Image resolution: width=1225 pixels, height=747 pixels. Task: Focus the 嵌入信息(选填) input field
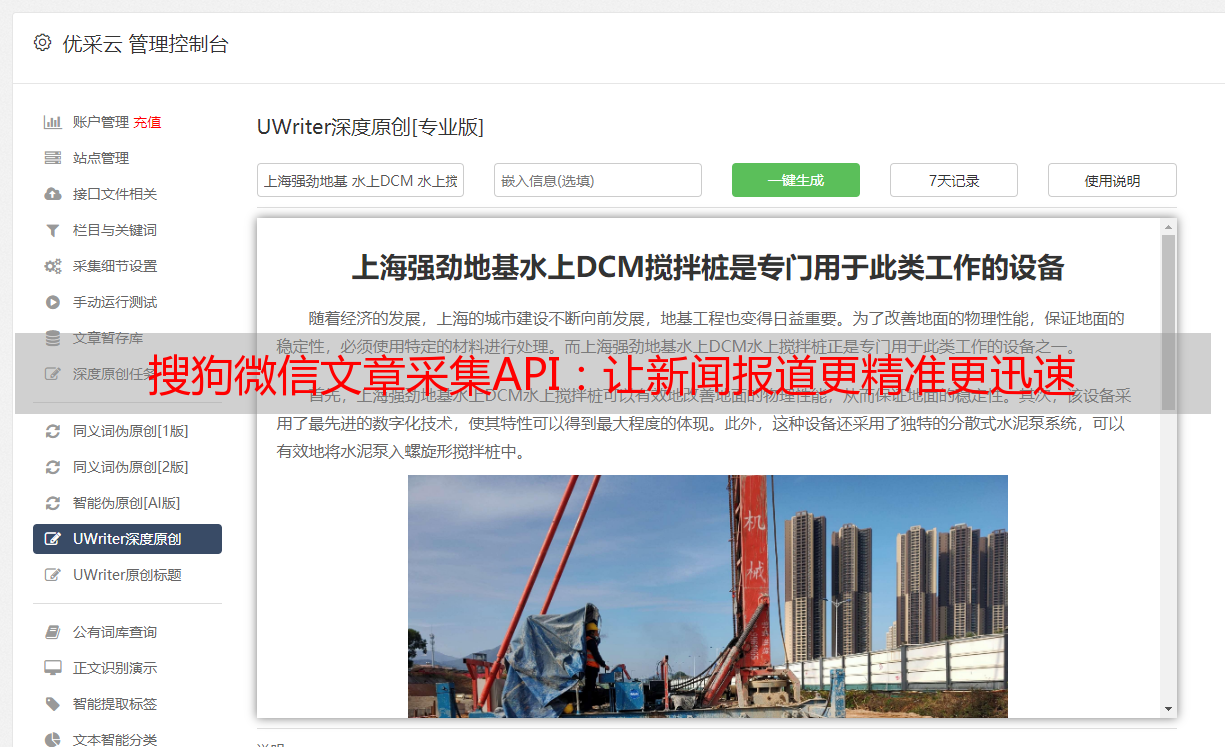tap(598, 180)
